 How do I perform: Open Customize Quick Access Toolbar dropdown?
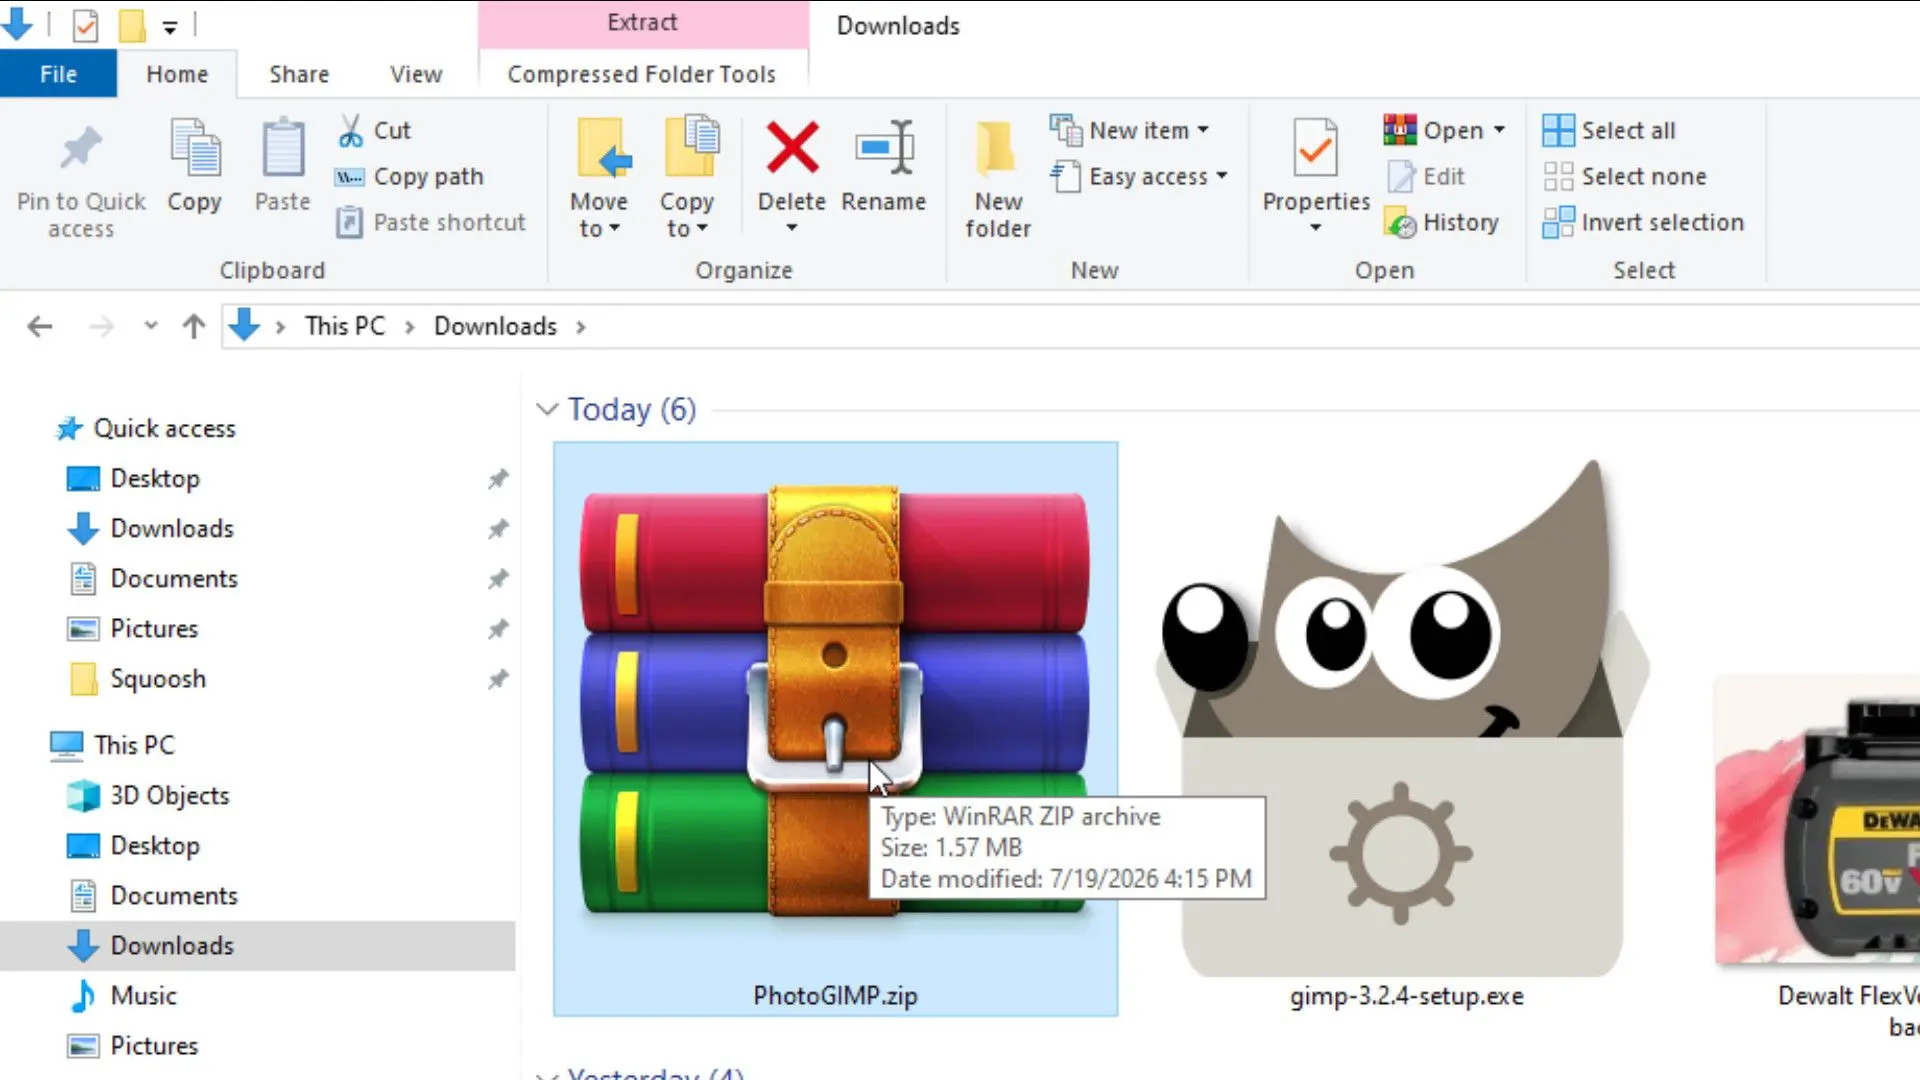pos(170,27)
